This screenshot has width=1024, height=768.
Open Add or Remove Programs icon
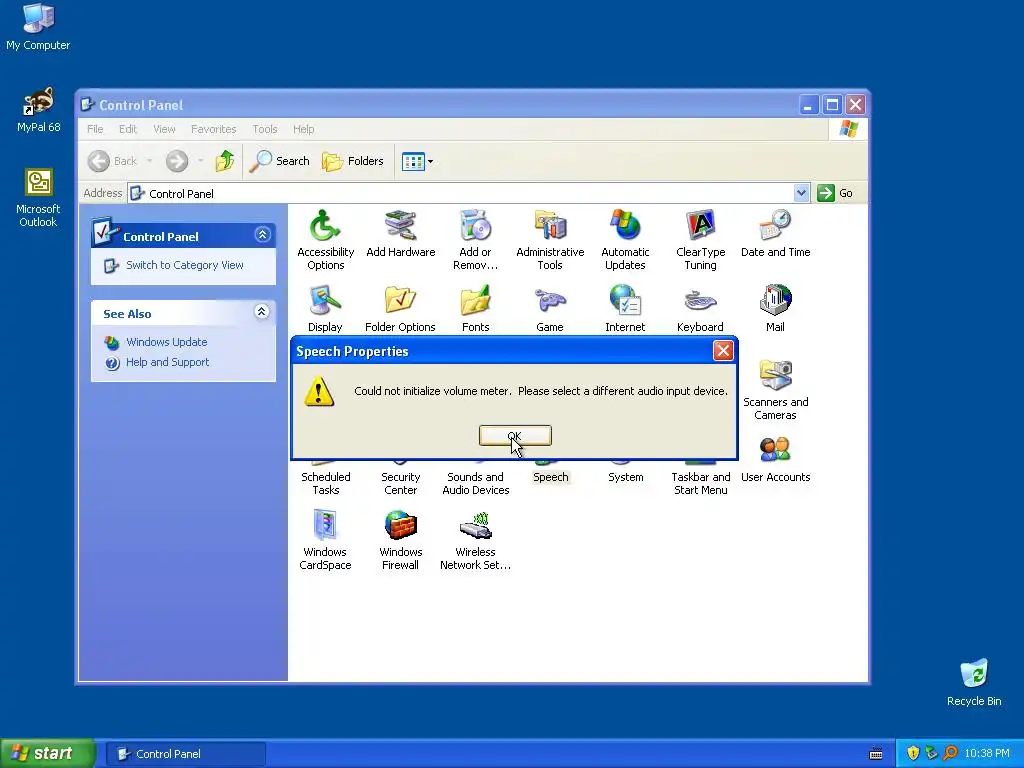pyautogui.click(x=475, y=226)
